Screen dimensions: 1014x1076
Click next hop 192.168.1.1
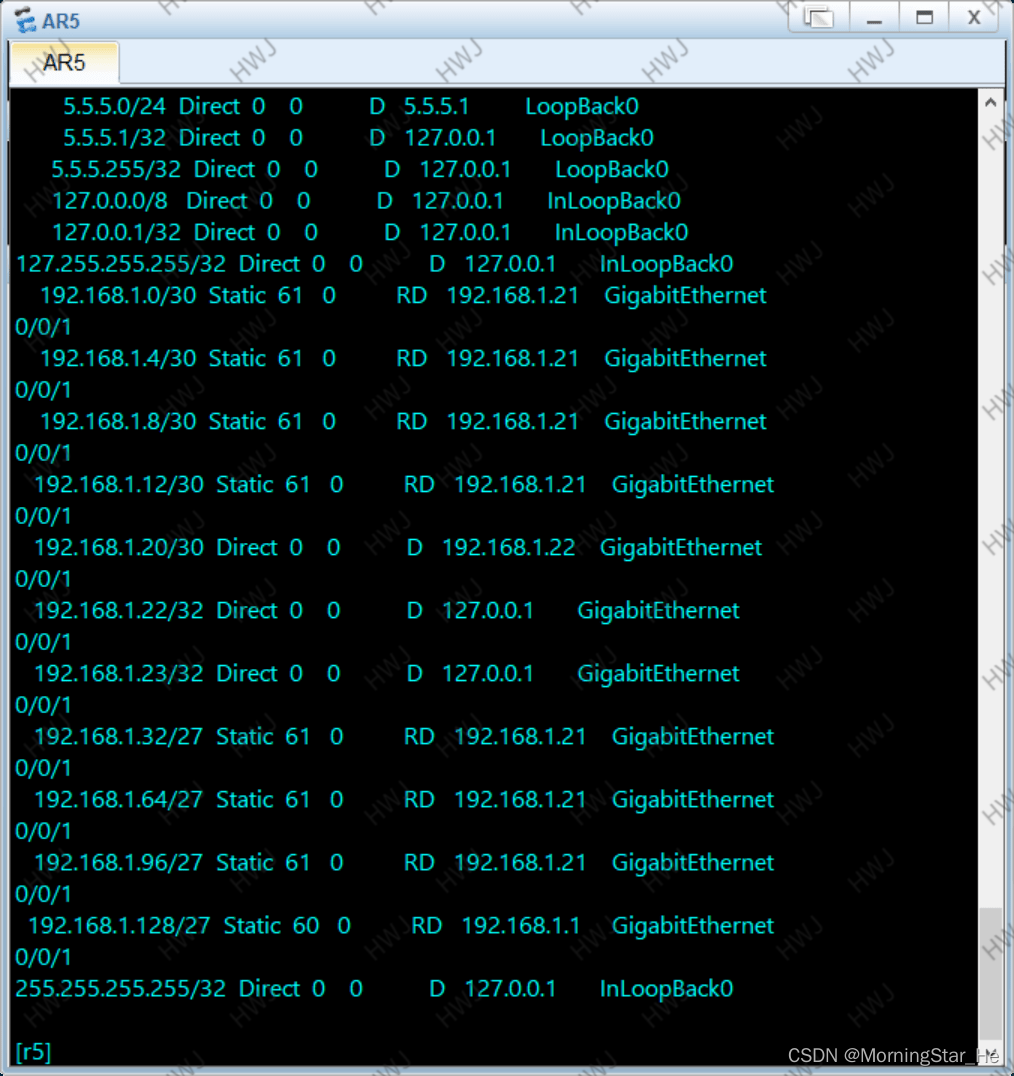coord(521,926)
